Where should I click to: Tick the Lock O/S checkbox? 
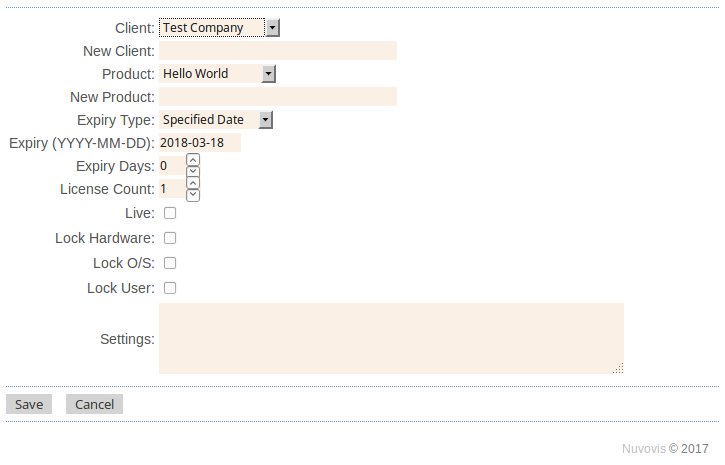(x=170, y=263)
